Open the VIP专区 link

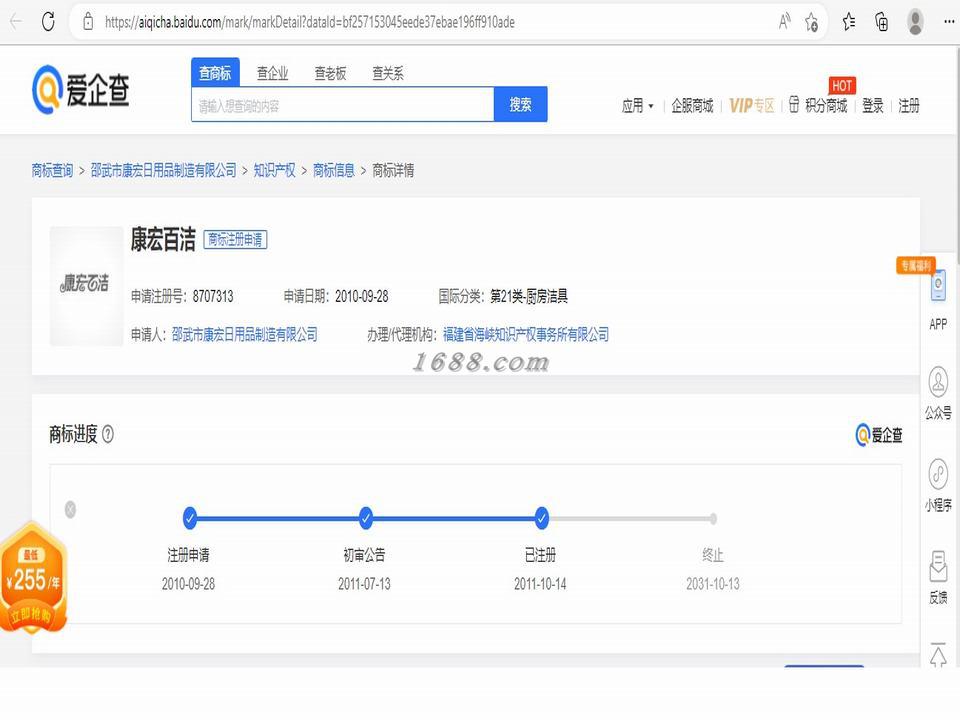point(752,105)
